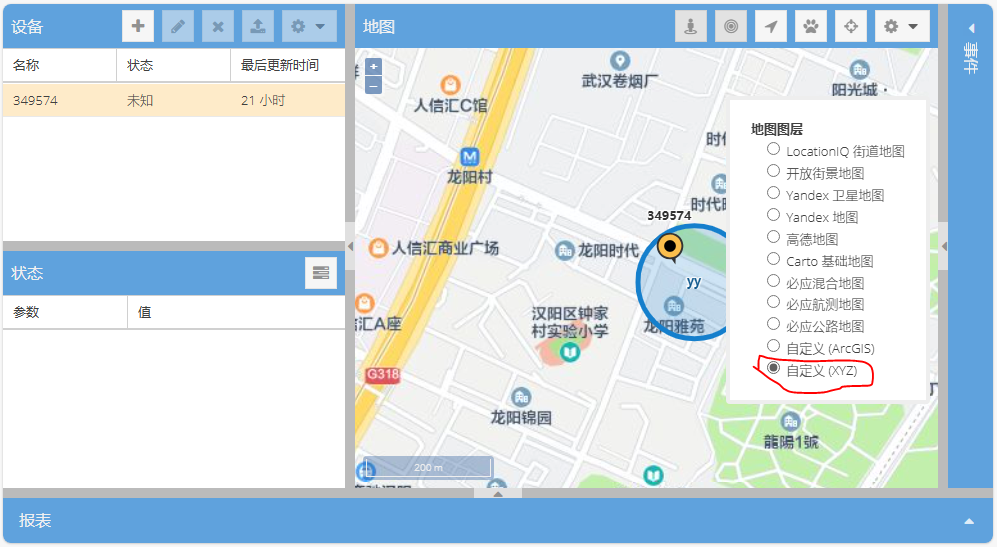Click the 未知 status cell
Screen dimensions: 997x547
tap(140, 100)
